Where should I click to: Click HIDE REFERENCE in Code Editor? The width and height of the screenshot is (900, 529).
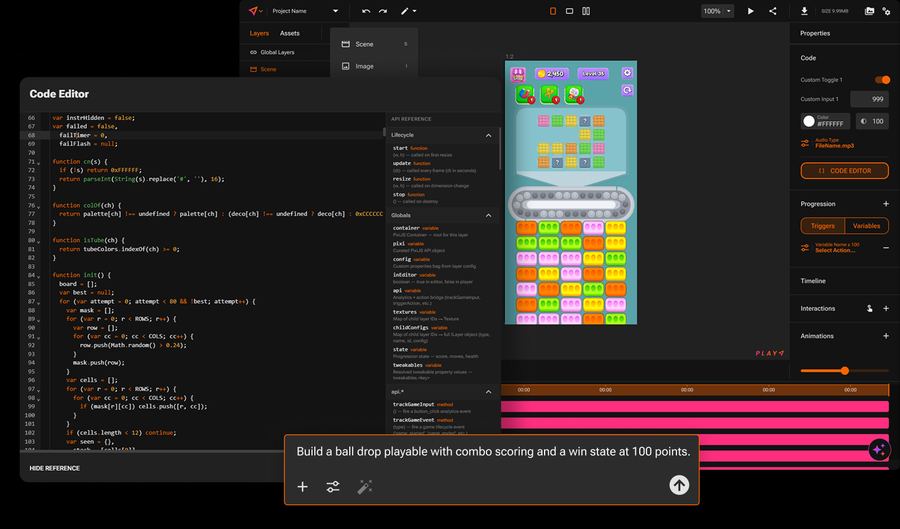click(x=55, y=468)
